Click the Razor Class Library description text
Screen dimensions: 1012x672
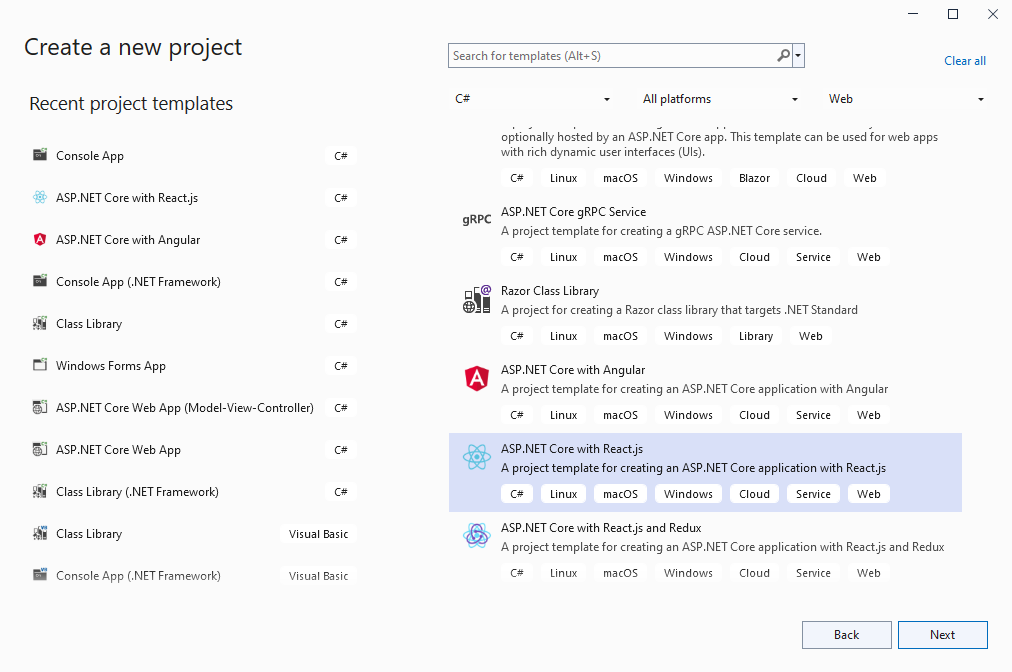point(679,310)
